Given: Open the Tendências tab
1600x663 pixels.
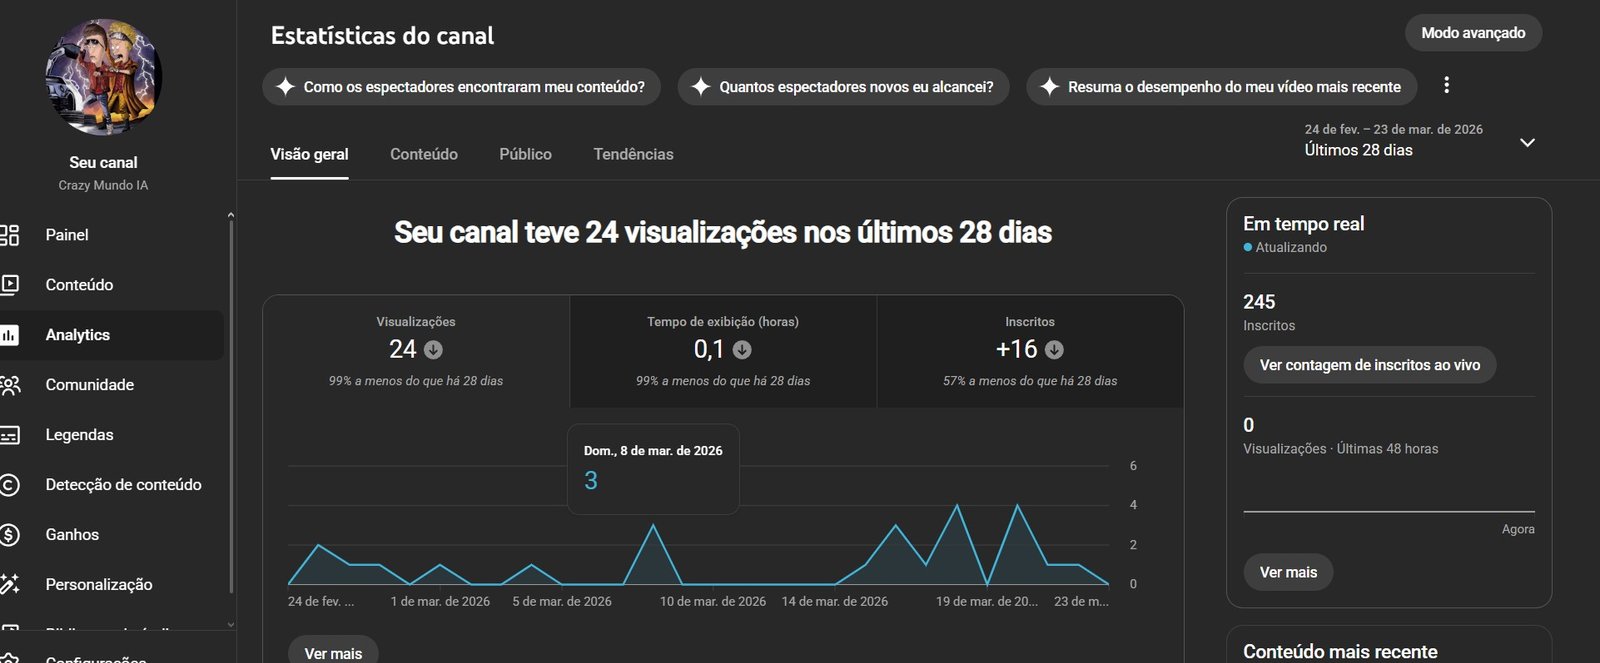Looking at the screenshot, I should coord(633,154).
